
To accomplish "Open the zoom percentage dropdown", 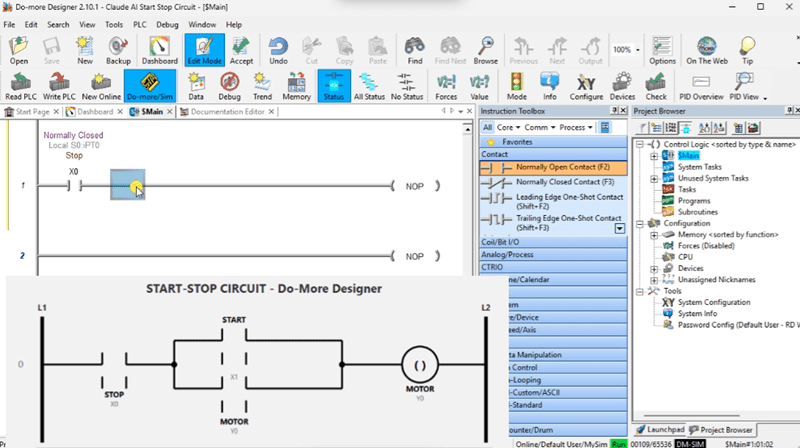I will [637, 49].
